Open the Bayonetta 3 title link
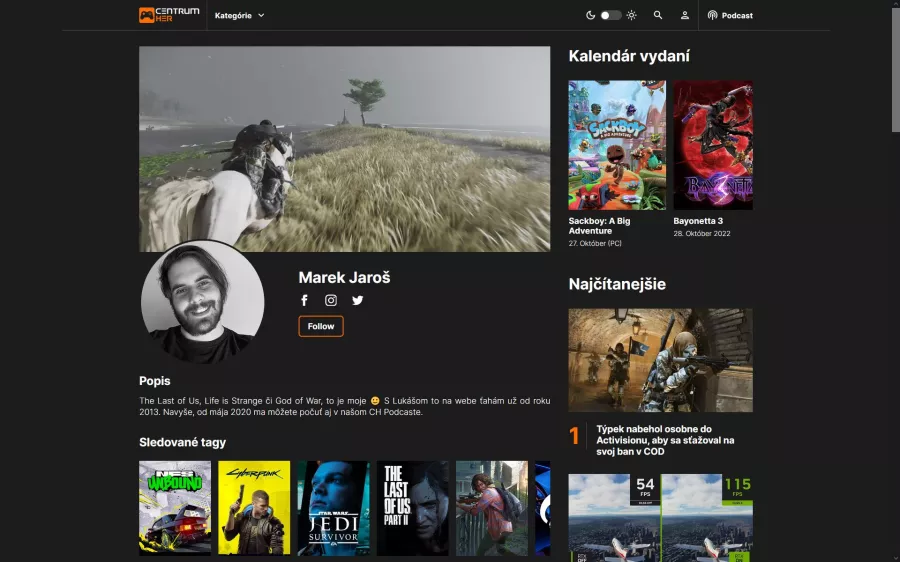900x562 pixels. 698,221
